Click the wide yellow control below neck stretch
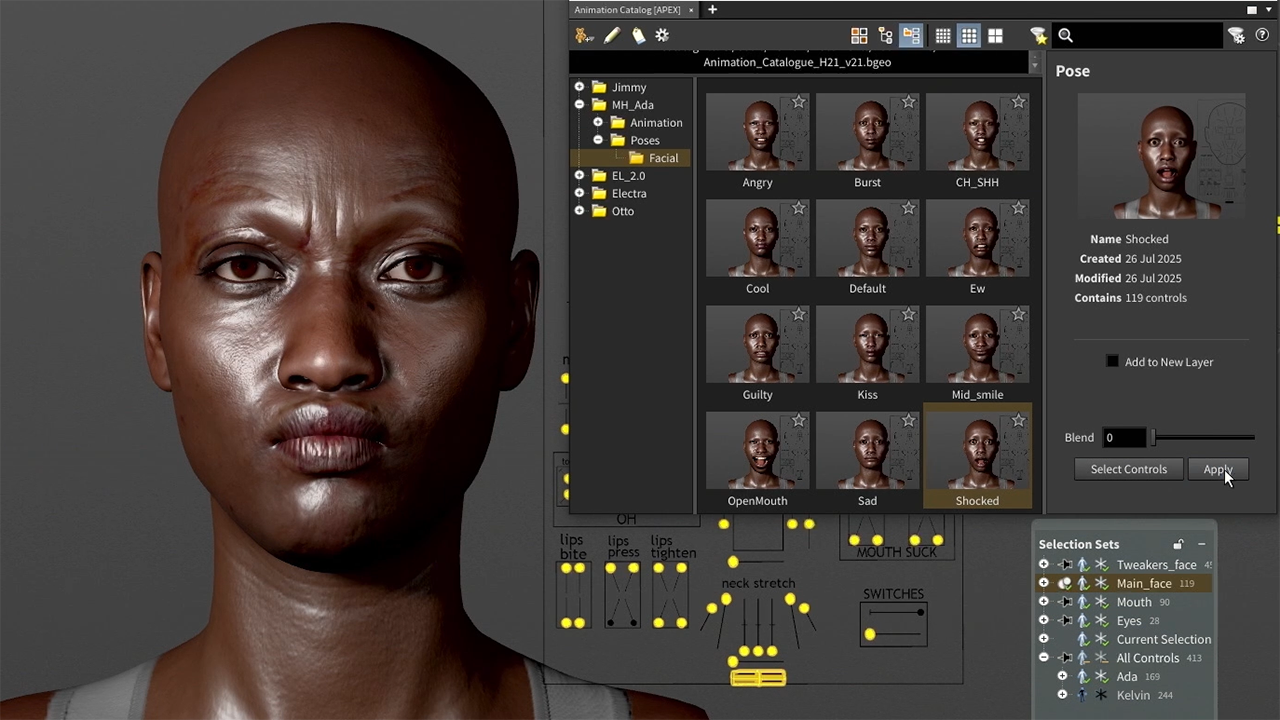Screen dimensions: 1280x720 click(x=758, y=679)
